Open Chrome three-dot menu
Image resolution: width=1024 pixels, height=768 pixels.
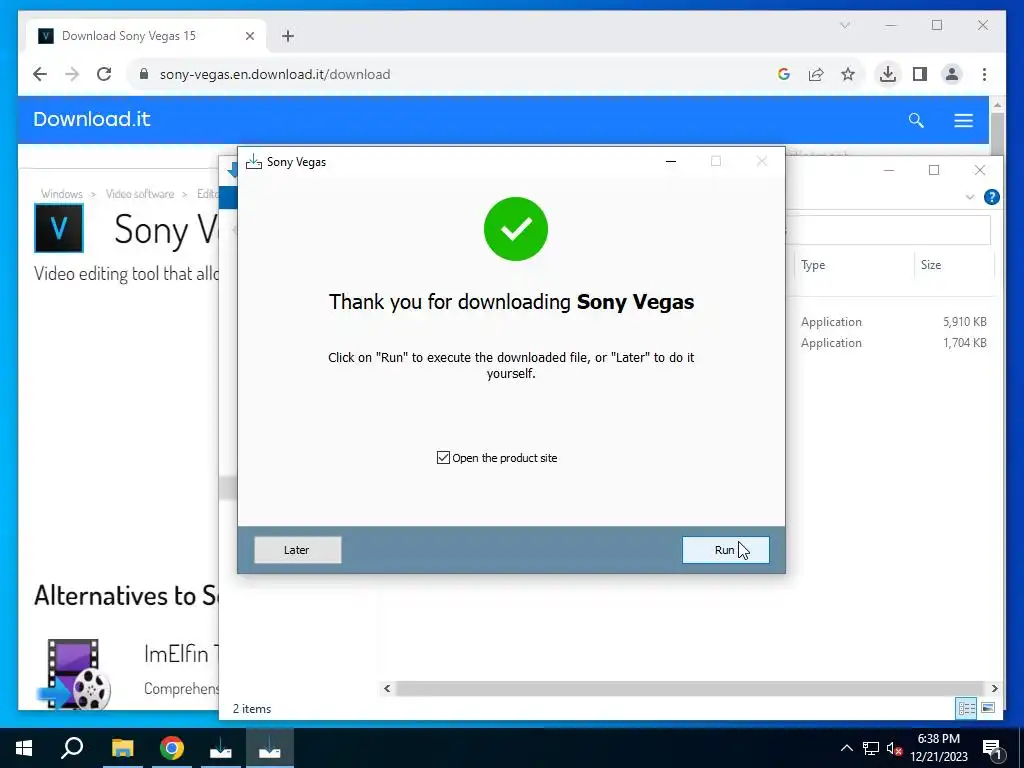tap(984, 74)
